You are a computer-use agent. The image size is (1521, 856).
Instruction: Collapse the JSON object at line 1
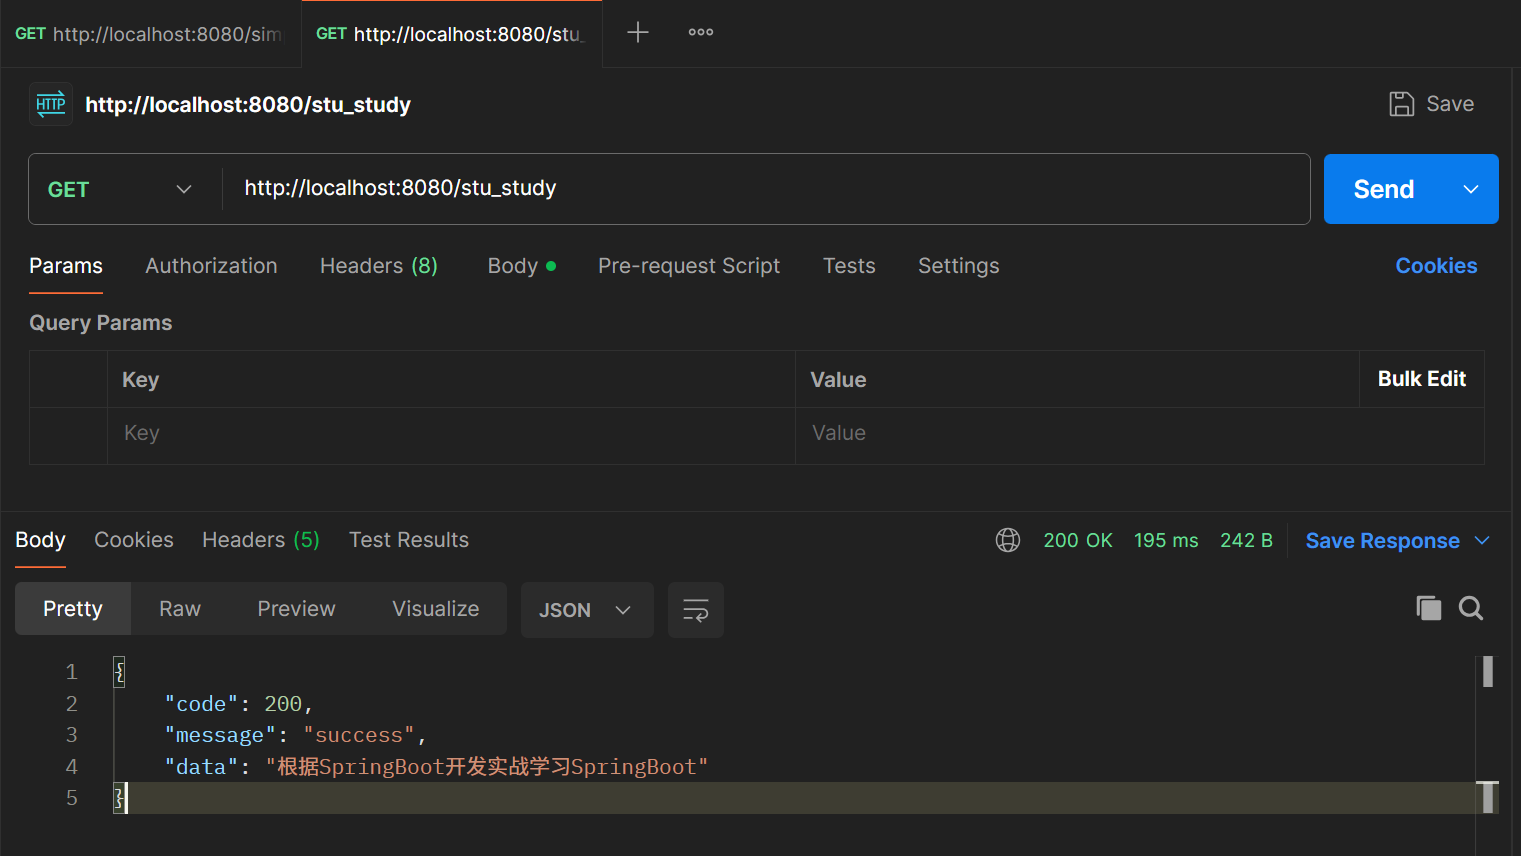(119, 671)
